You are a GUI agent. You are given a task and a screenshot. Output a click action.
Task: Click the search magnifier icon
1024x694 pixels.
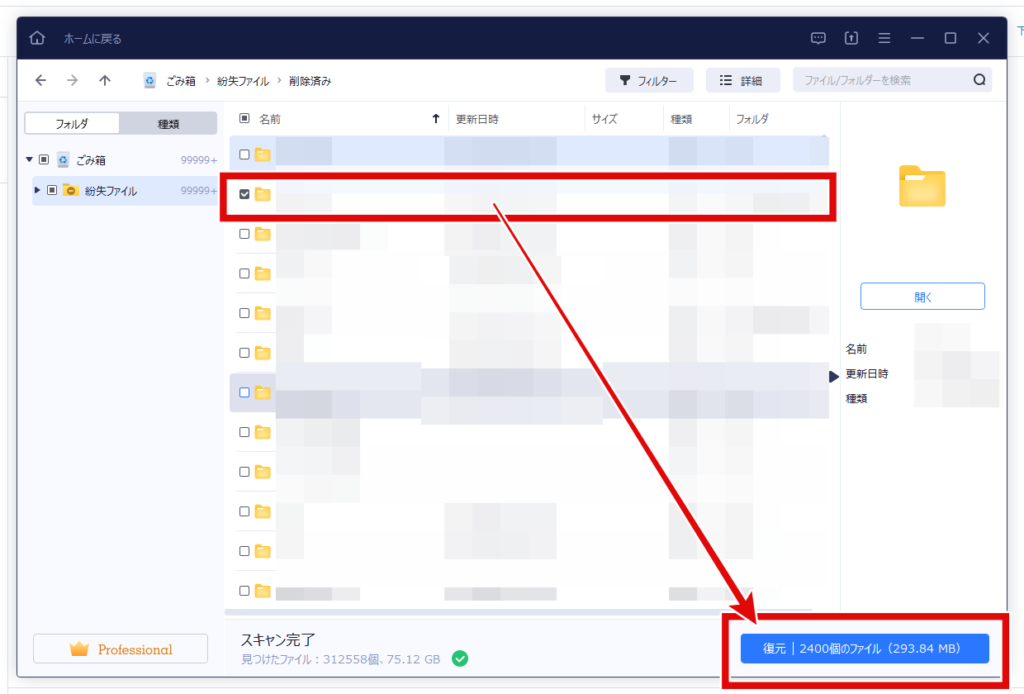point(979,80)
